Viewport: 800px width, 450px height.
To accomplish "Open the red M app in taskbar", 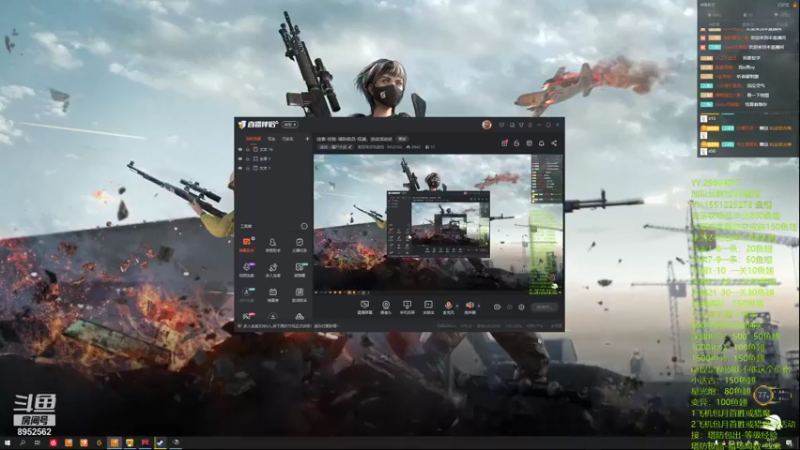I will [x=145, y=443].
